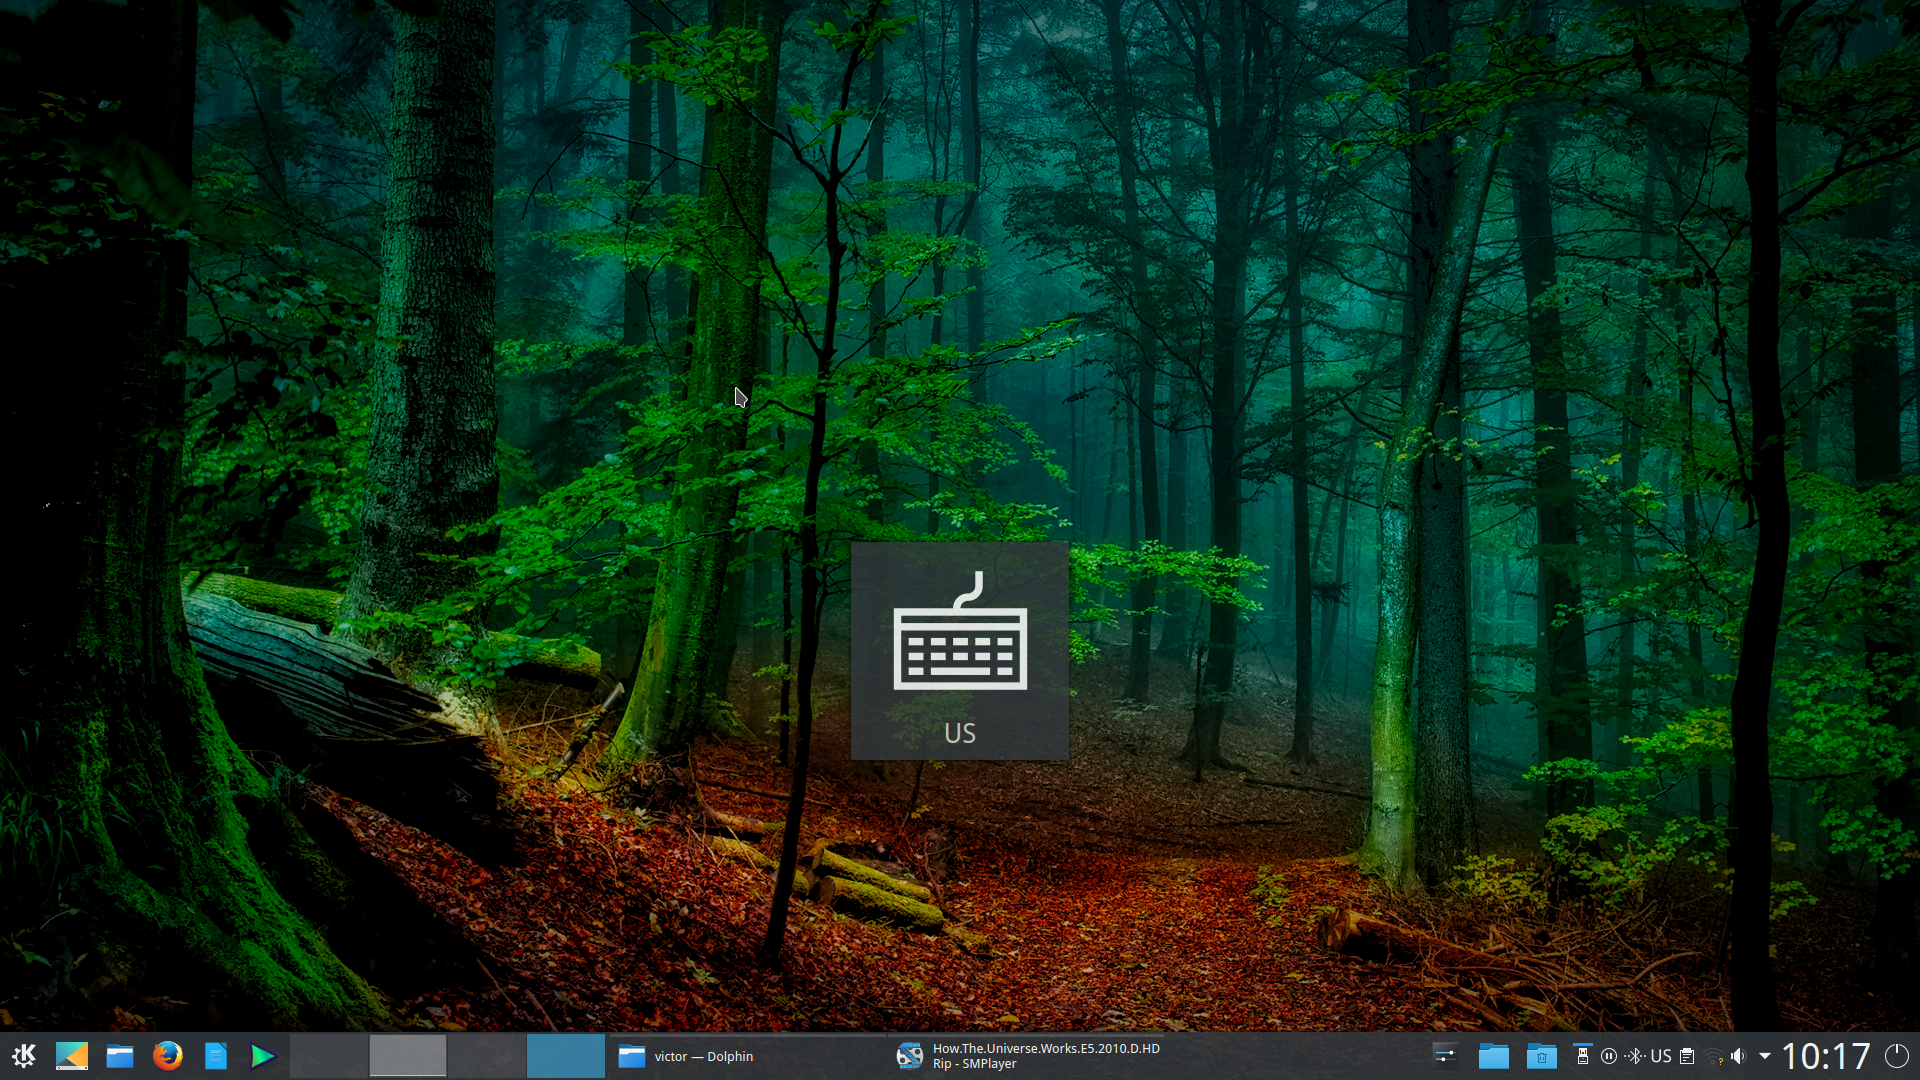Image resolution: width=1920 pixels, height=1080 pixels.
Task: Launch Firefox from the panel
Action: 168,1056
